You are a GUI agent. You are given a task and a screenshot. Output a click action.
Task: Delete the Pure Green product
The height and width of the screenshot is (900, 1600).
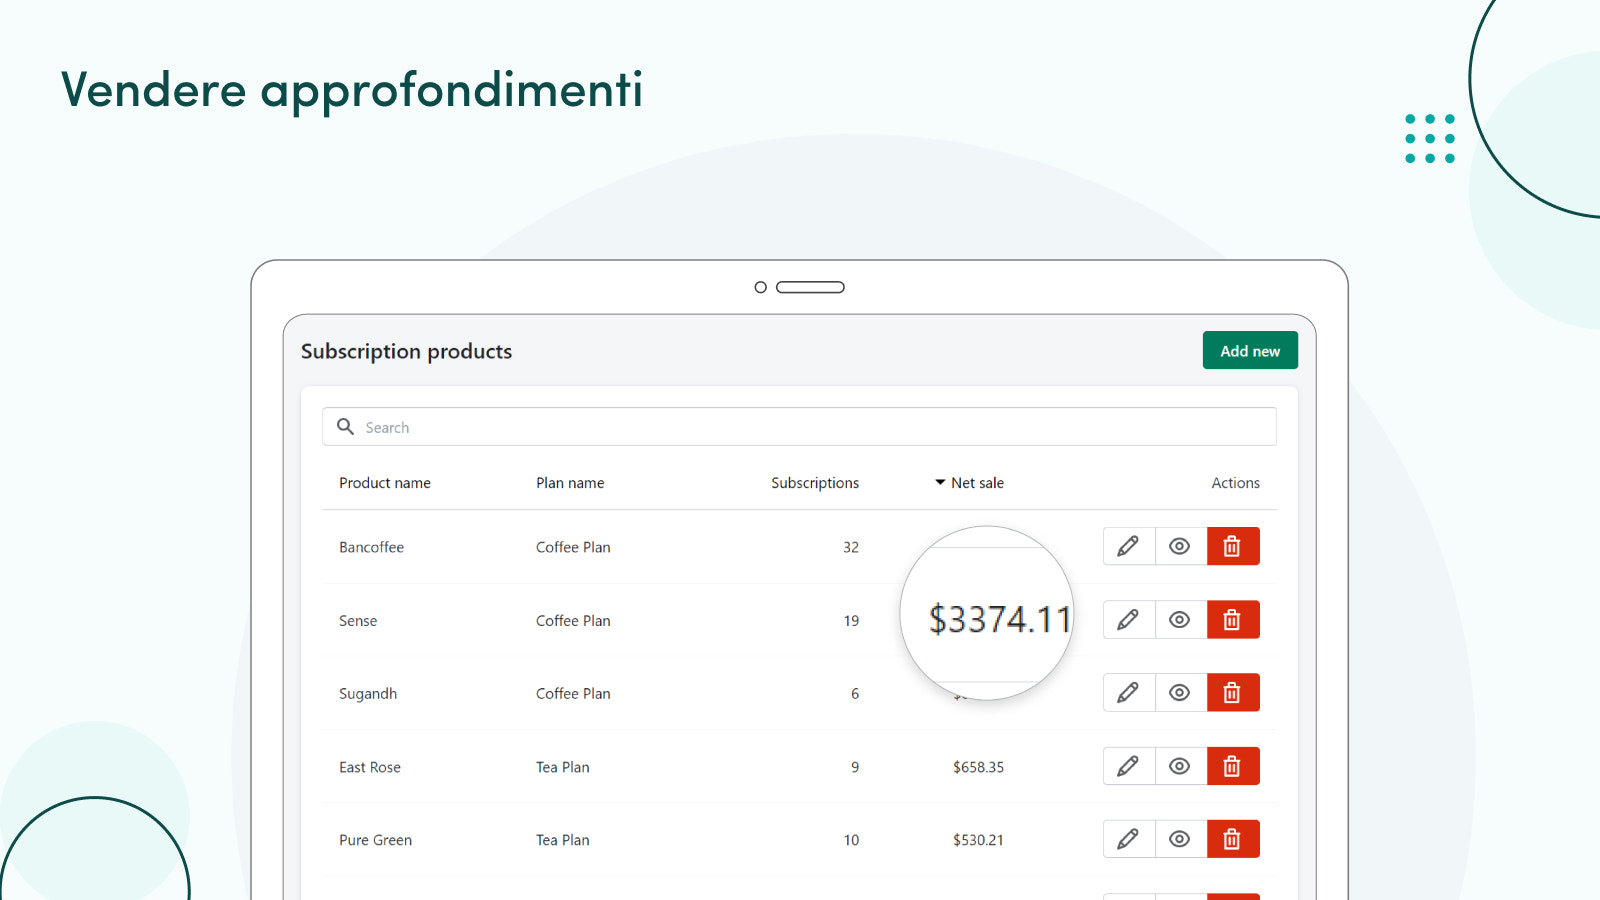point(1233,839)
